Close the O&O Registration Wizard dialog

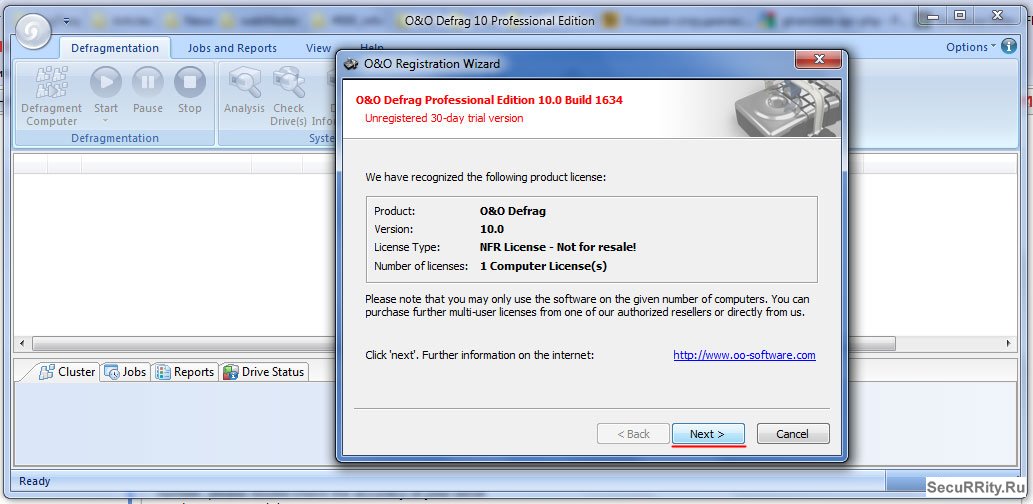pos(818,59)
